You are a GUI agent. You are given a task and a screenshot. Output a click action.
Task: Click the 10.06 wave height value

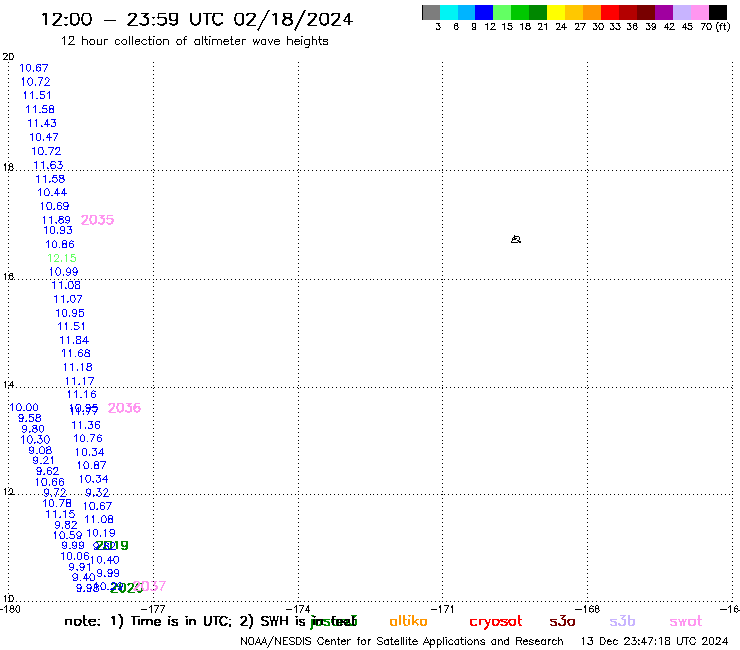[75, 557]
